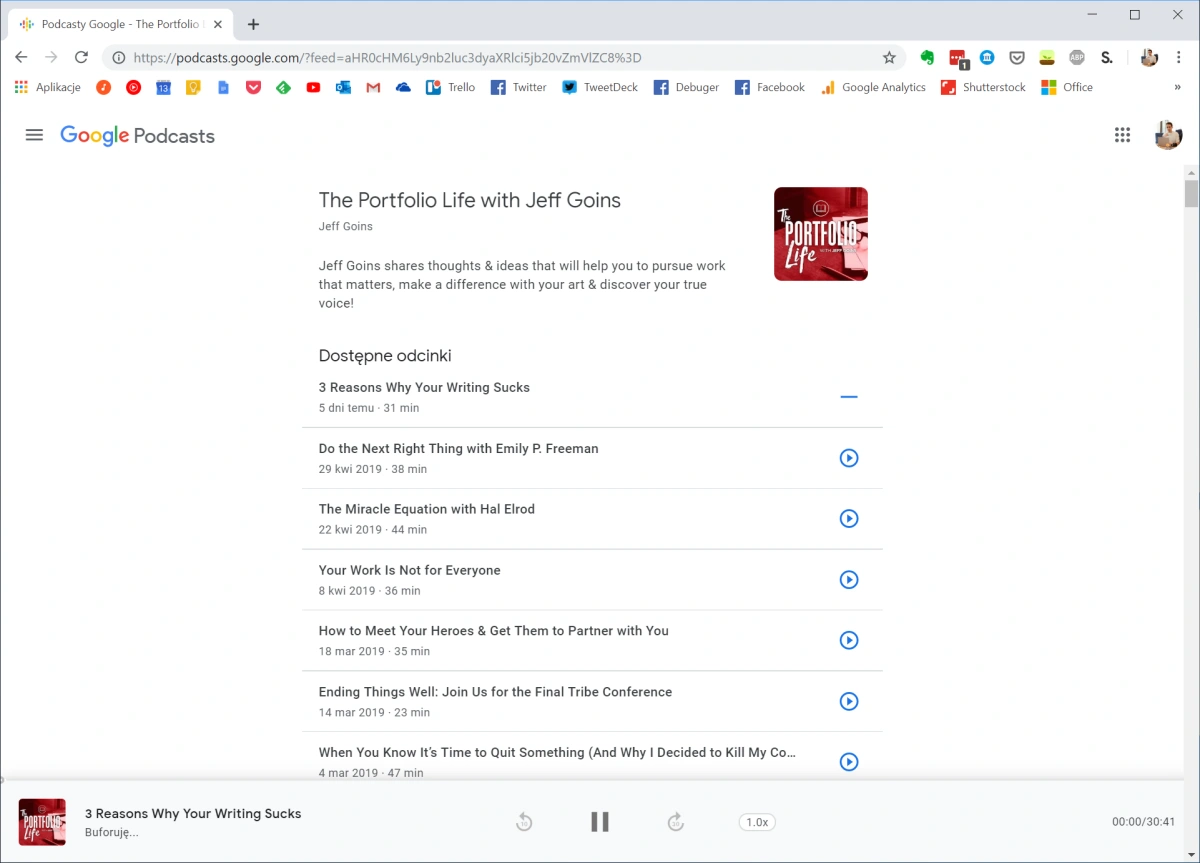Open the YouTube bookmark
This screenshot has height=863, width=1200.
[x=313, y=88]
